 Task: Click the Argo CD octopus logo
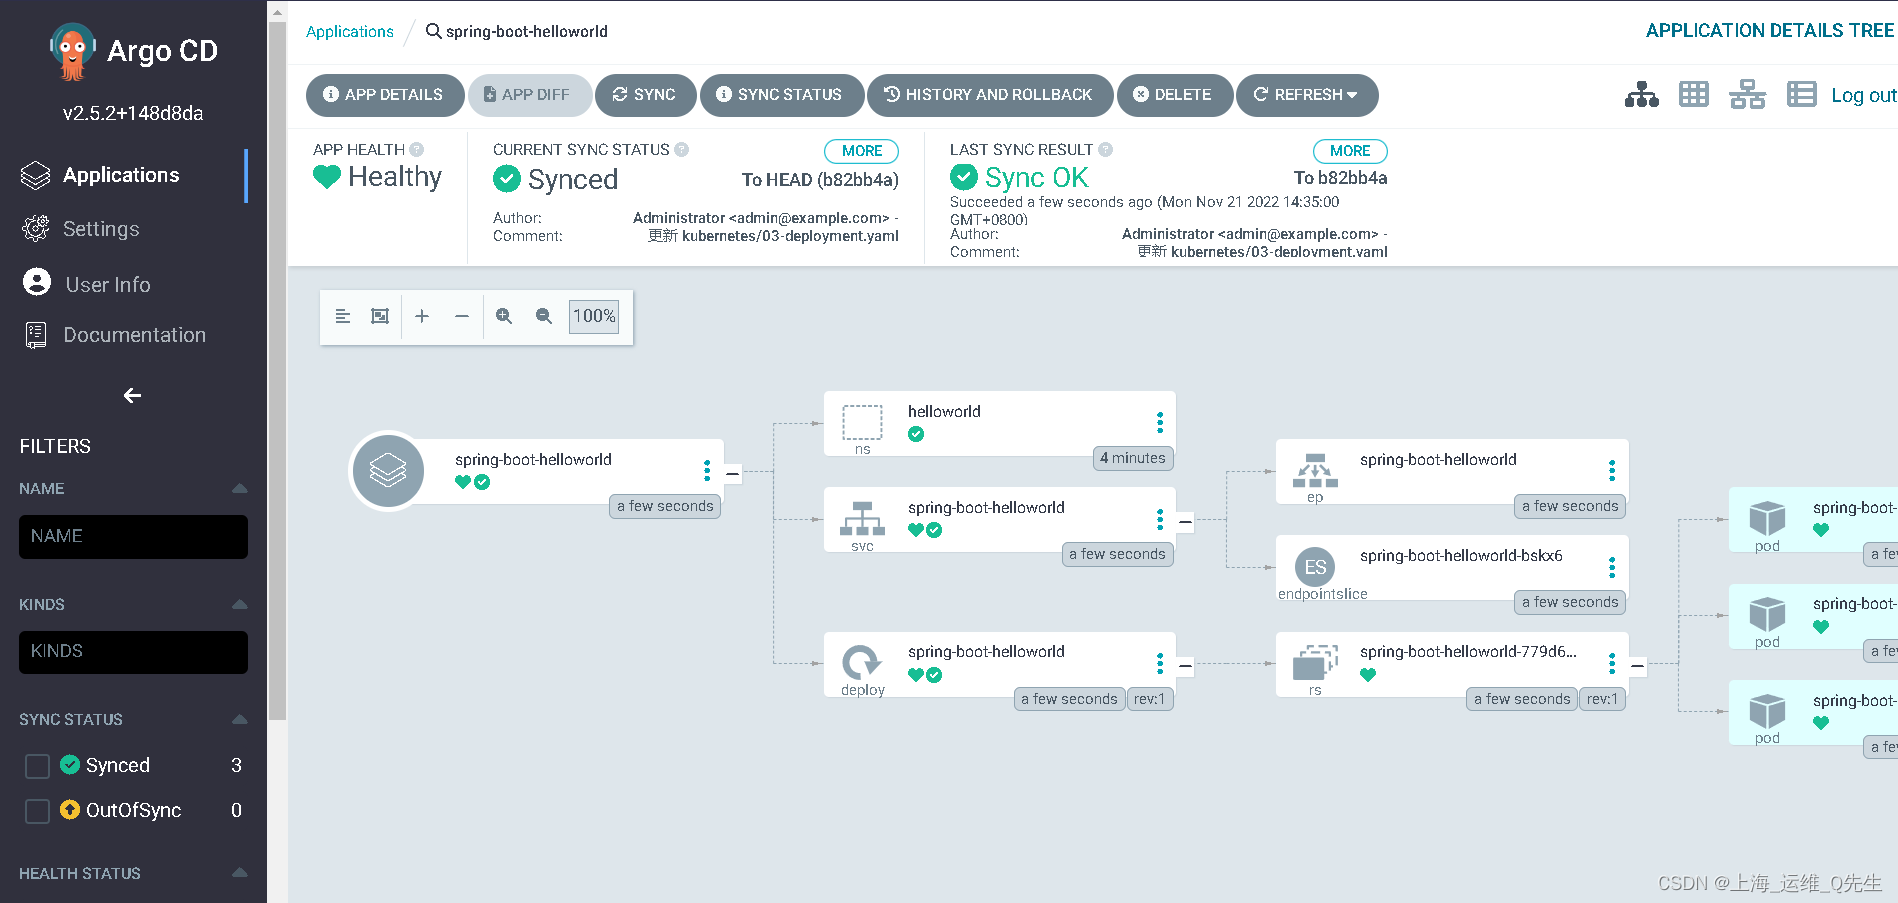pyautogui.click(x=72, y=51)
